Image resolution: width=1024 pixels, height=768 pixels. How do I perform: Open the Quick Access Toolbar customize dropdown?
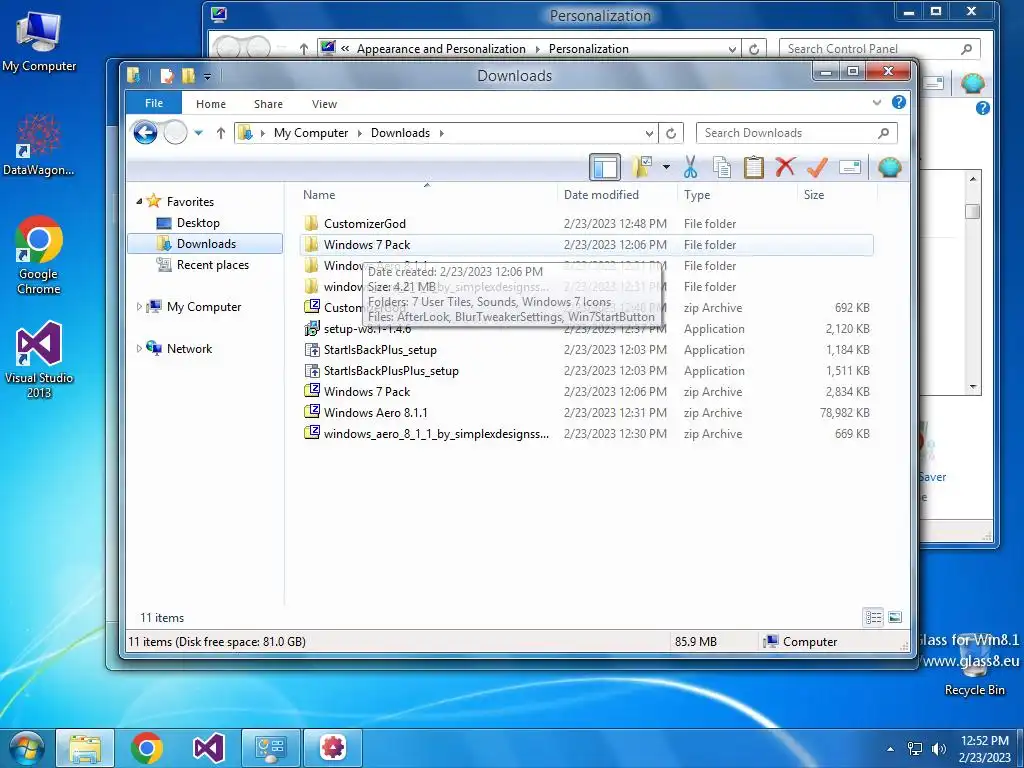click(x=207, y=76)
